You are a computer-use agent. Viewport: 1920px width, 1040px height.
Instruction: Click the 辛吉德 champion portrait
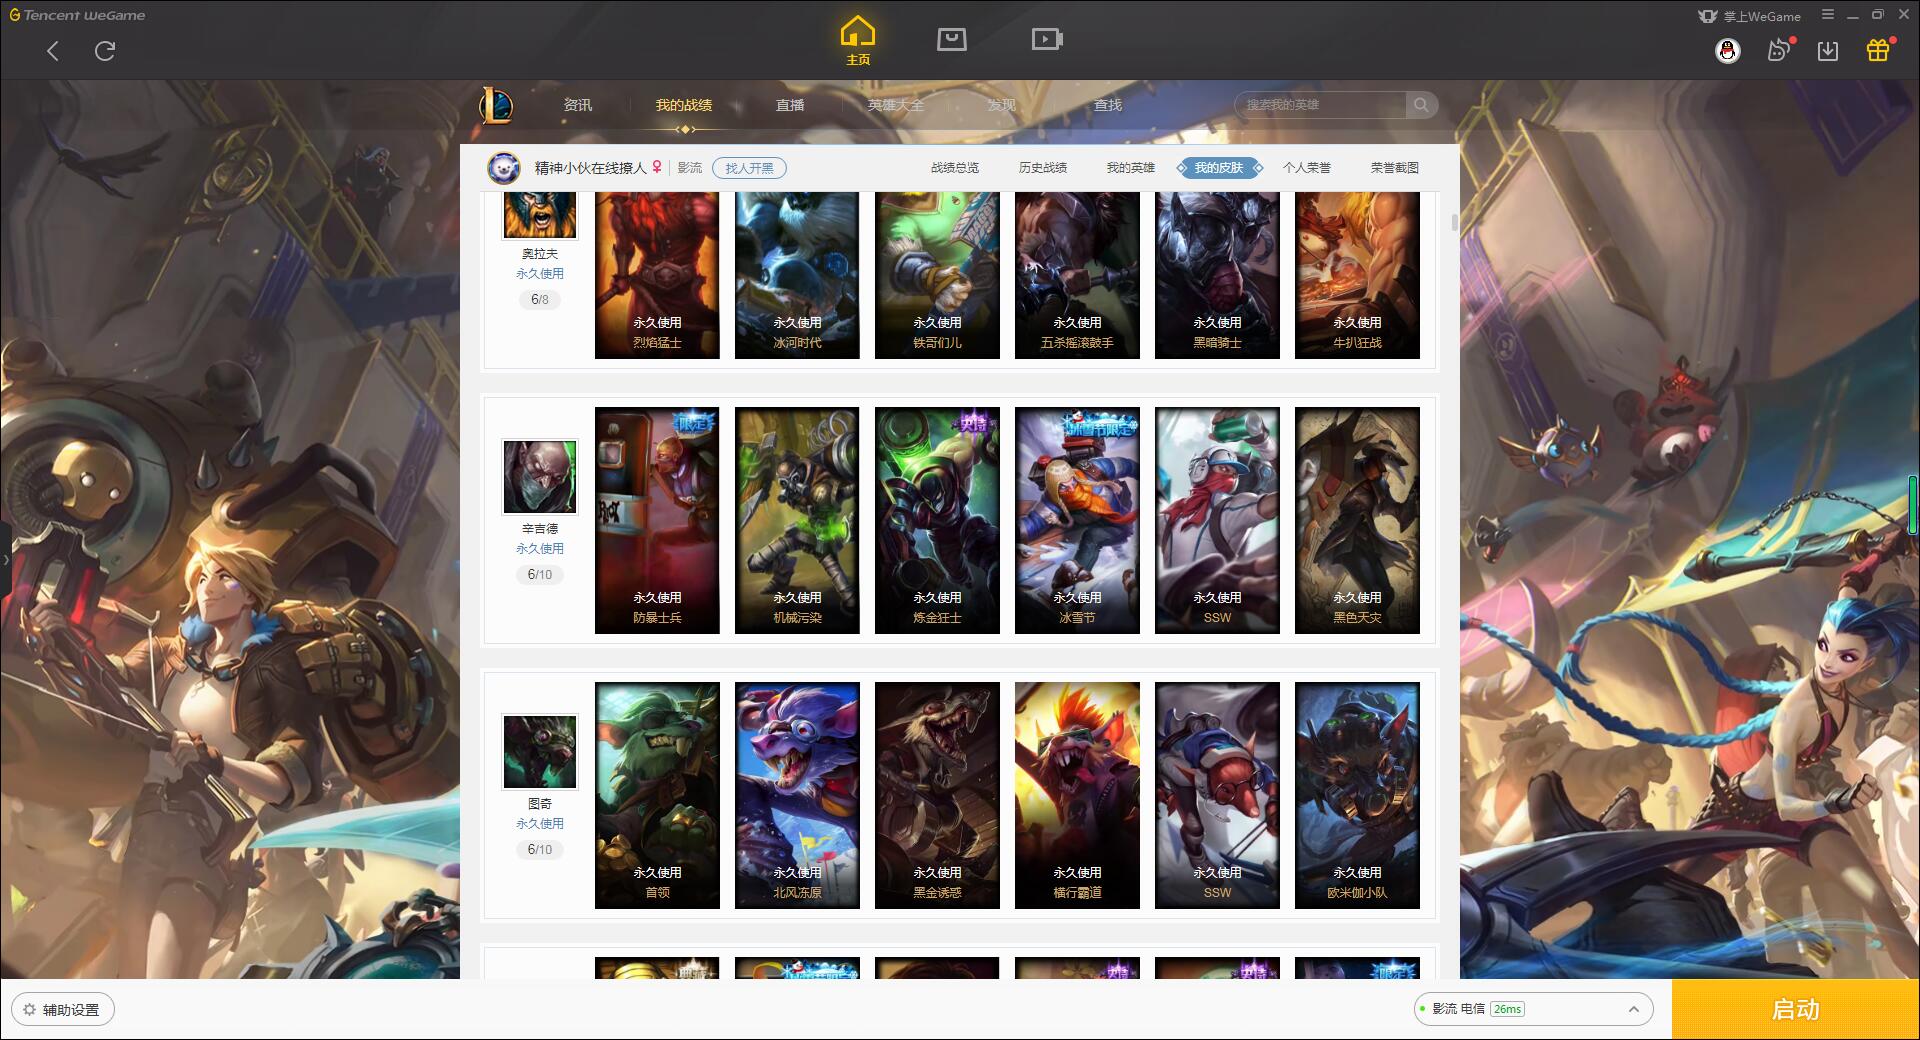click(540, 478)
